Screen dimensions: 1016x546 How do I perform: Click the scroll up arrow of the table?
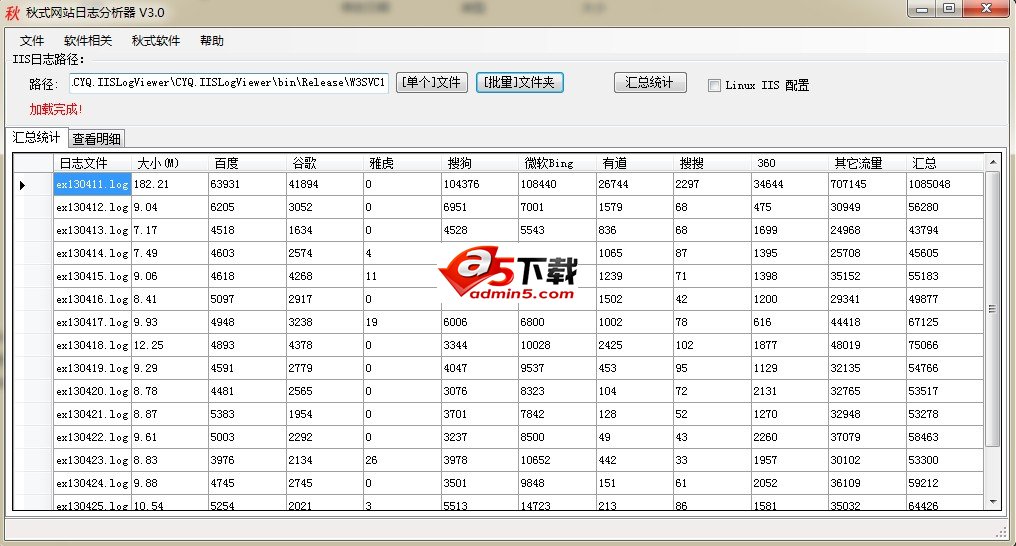pos(993,161)
